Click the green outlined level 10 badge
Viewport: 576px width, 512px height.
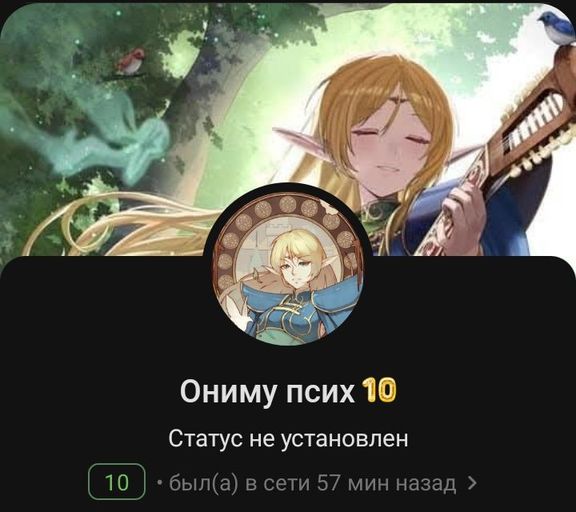tap(117, 482)
